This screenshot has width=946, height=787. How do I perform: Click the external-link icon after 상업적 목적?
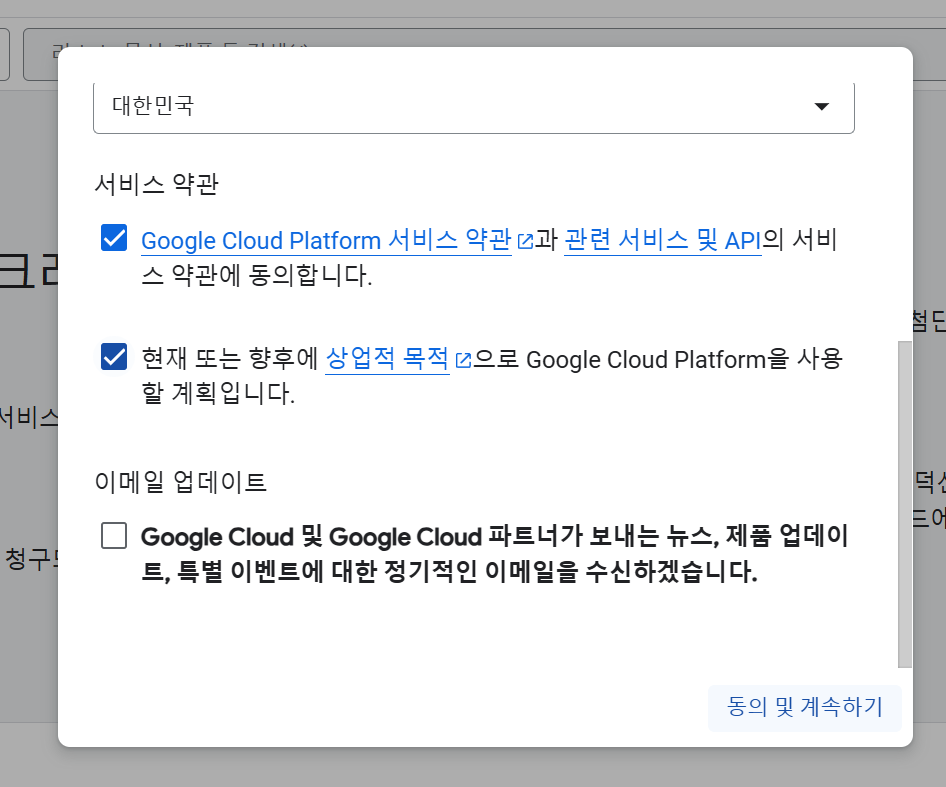click(x=463, y=360)
